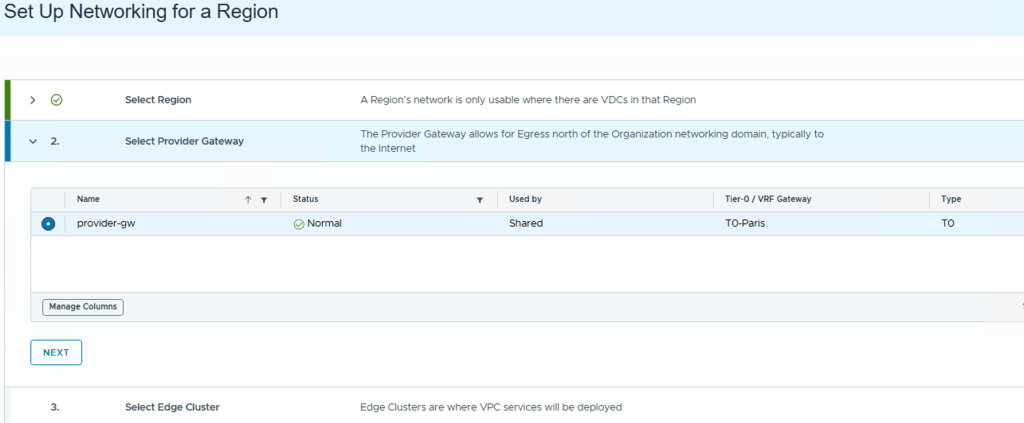Select the provider-gw radio button
Viewport: 1024px width, 423px height.
48,224
